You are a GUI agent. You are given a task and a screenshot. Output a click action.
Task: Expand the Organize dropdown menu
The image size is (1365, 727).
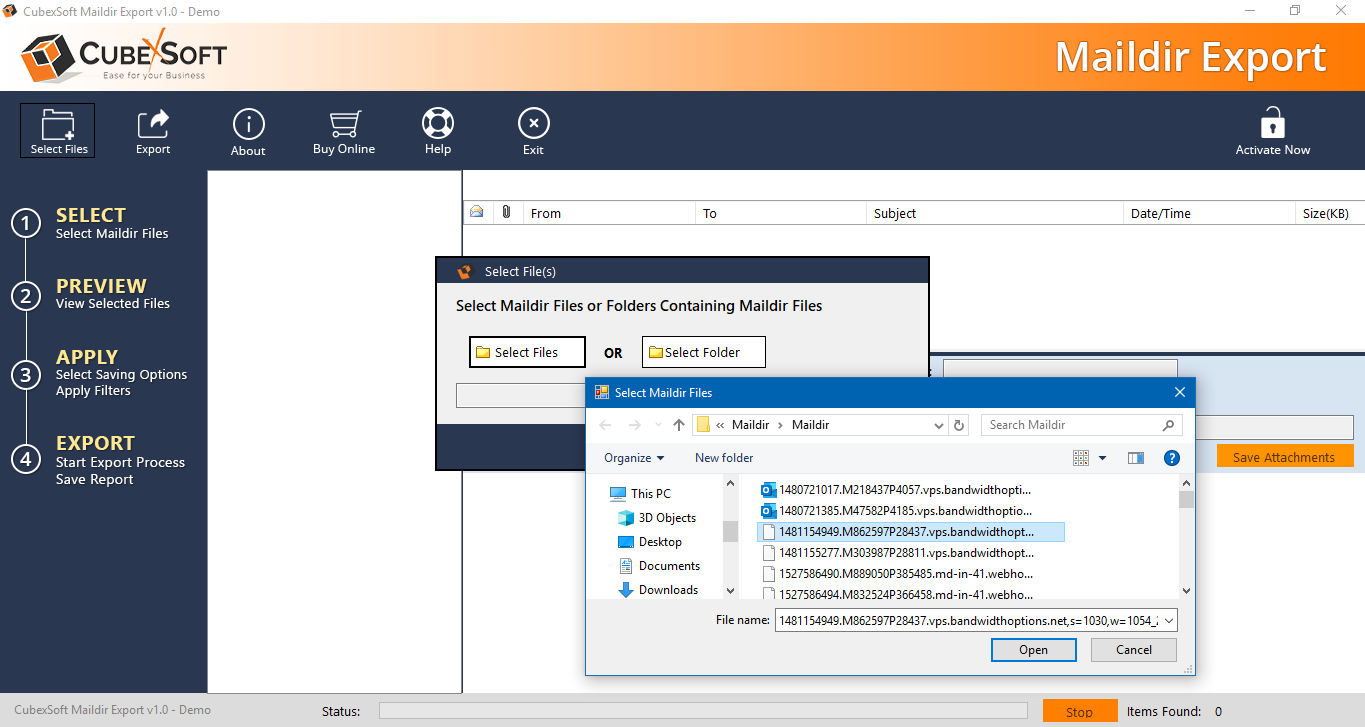pos(634,458)
